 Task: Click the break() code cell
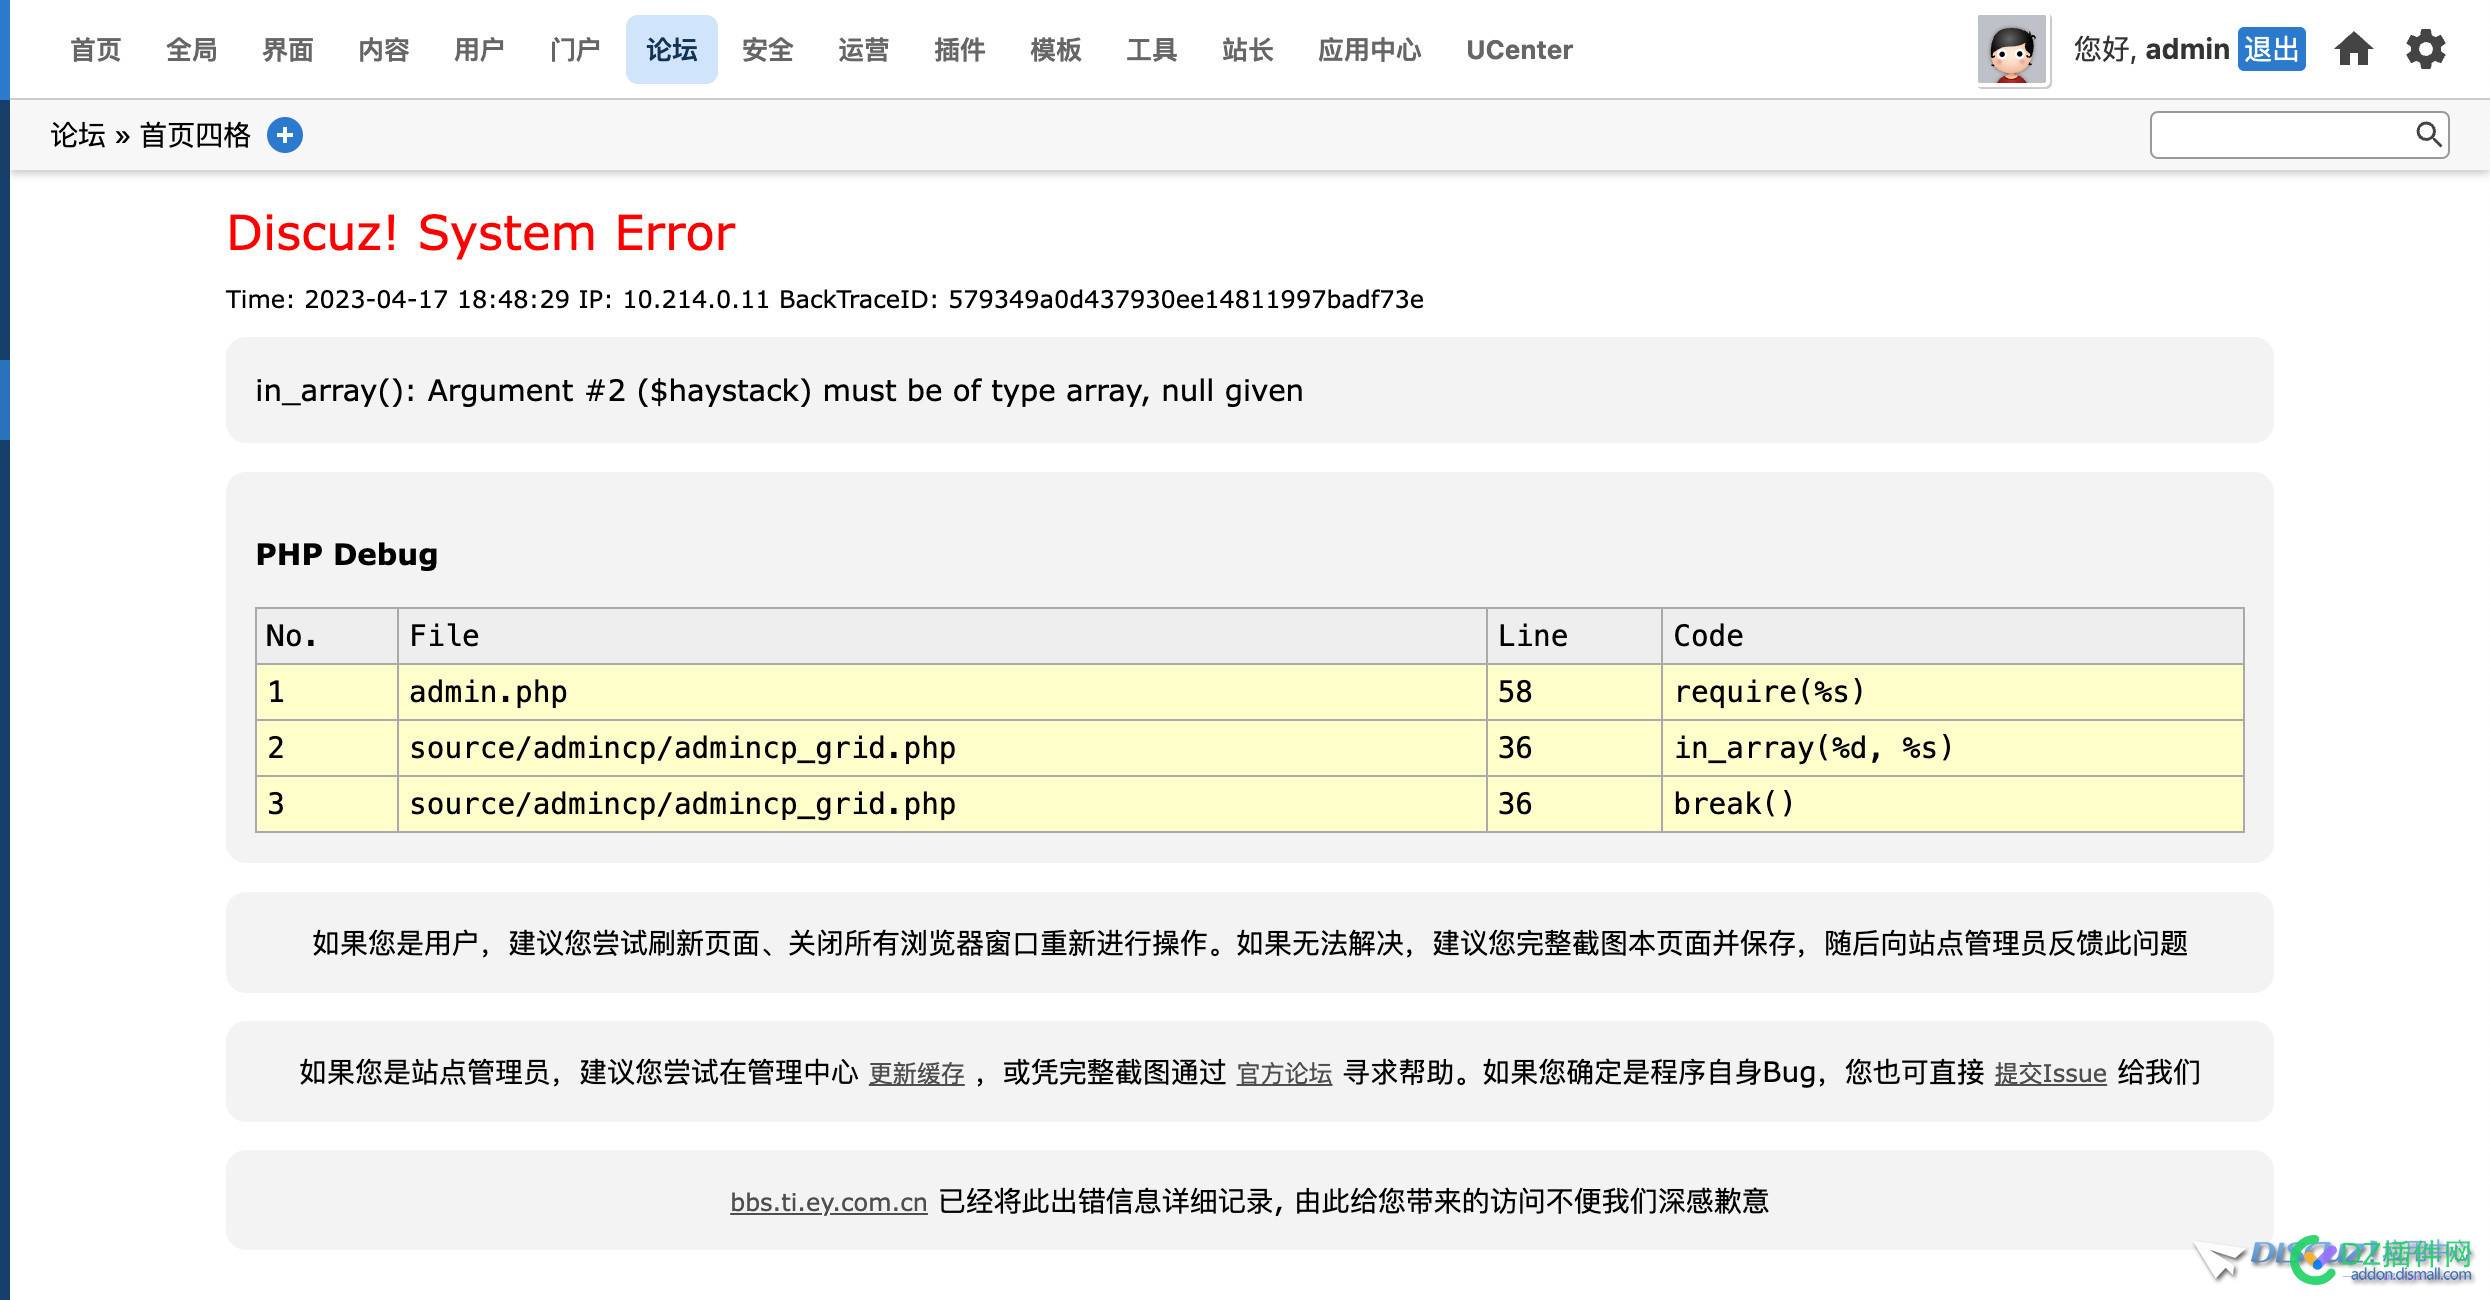(x=1952, y=804)
